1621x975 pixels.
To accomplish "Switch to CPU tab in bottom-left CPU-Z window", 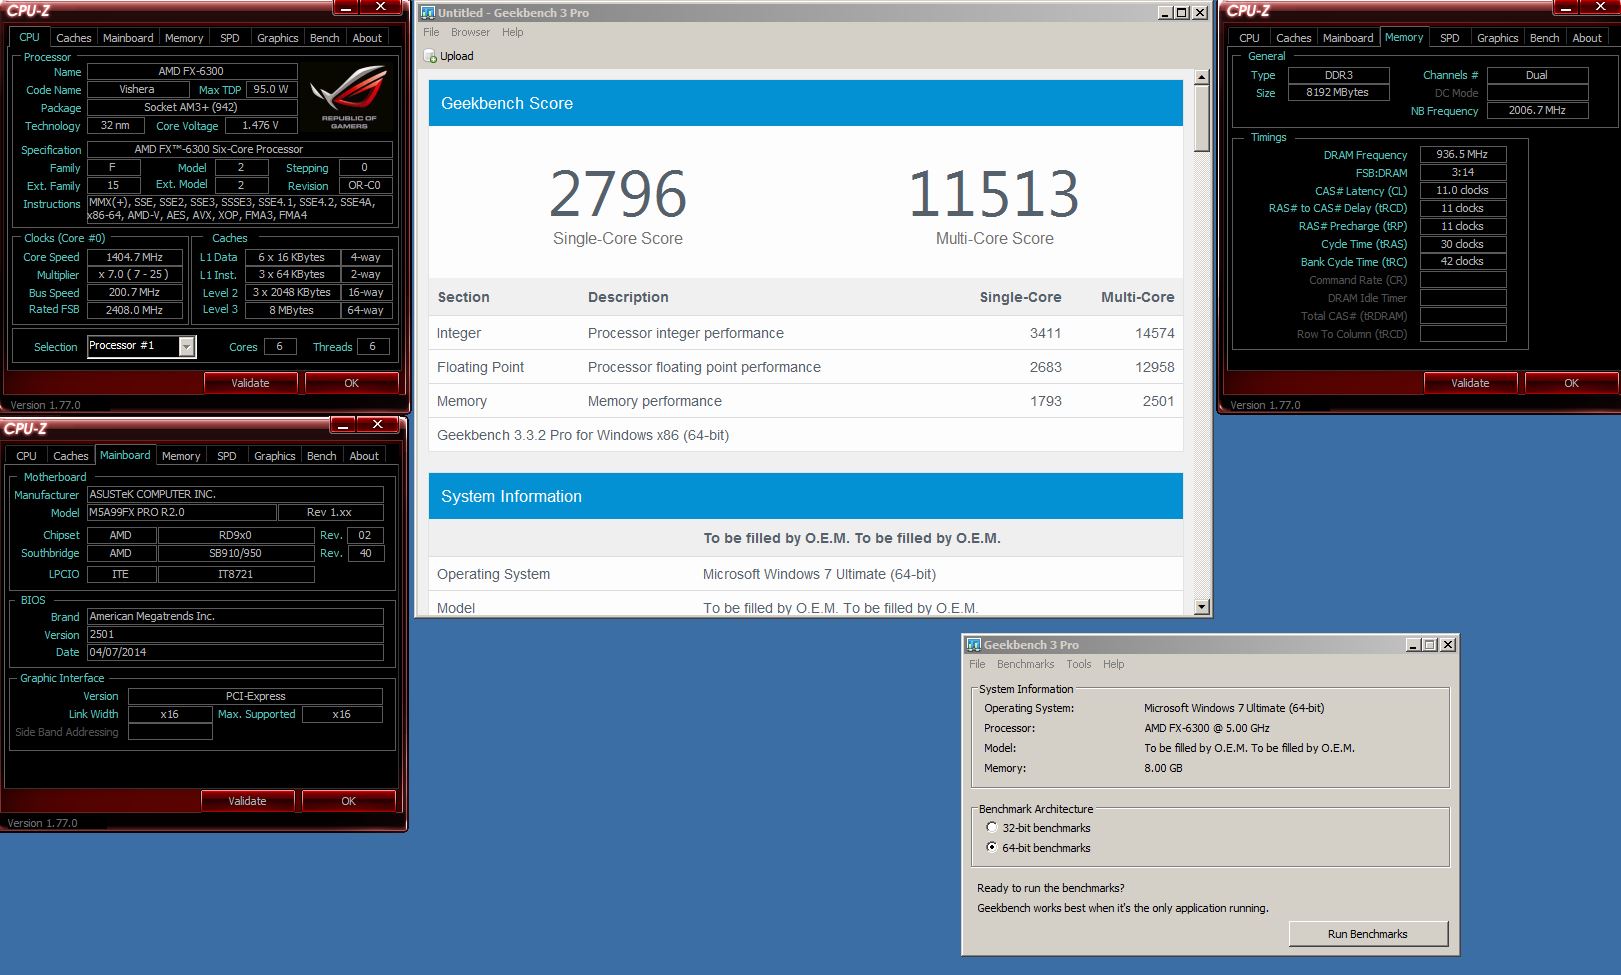I will [x=27, y=456].
